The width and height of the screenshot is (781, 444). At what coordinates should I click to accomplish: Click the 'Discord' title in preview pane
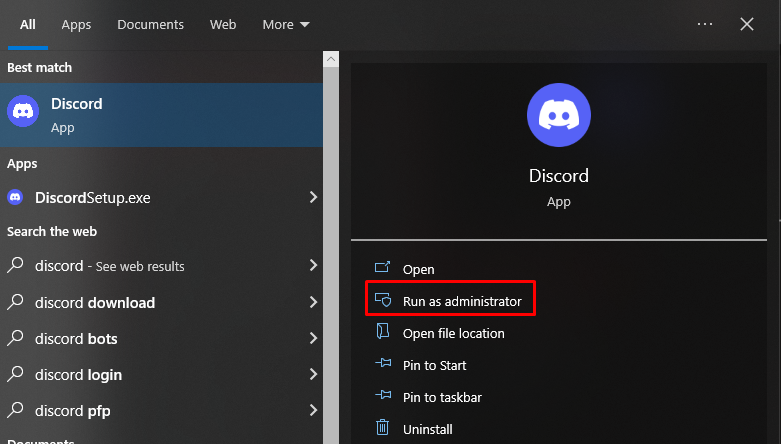(x=559, y=176)
